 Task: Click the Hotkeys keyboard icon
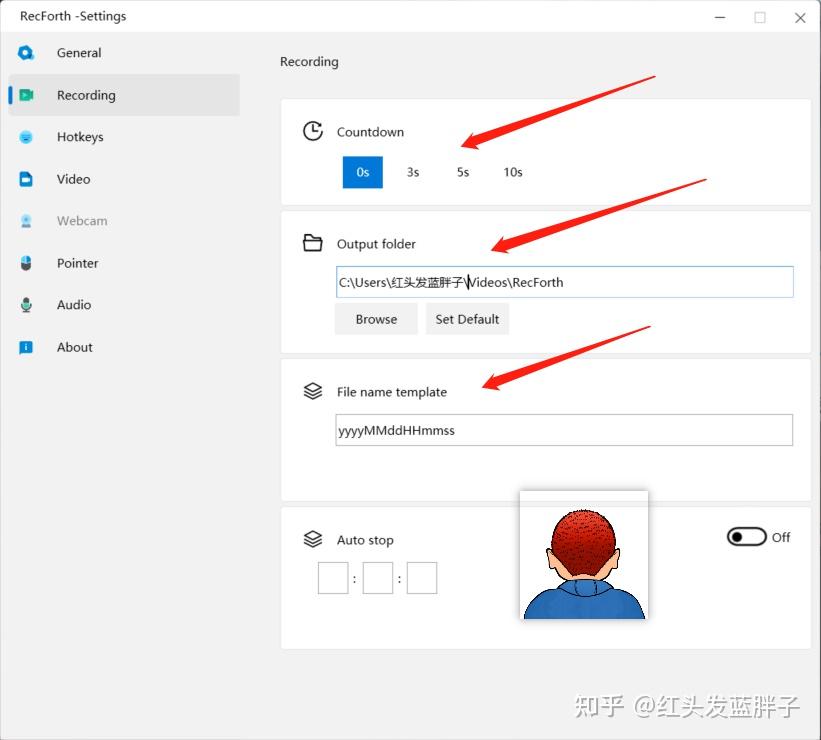pos(26,137)
